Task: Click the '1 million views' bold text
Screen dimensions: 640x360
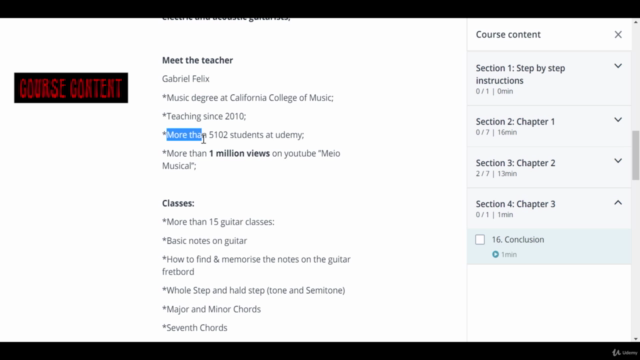Action: point(239,153)
